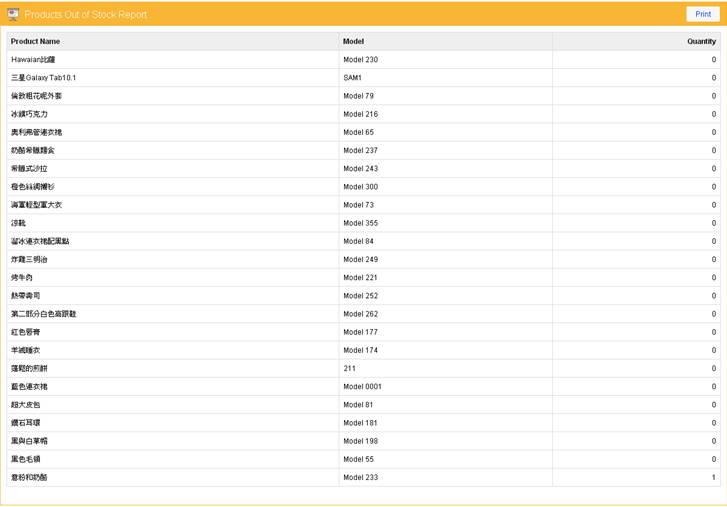Image resolution: width=727 pixels, height=507 pixels.
Task: Click the Model column header
Action: click(353, 41)
